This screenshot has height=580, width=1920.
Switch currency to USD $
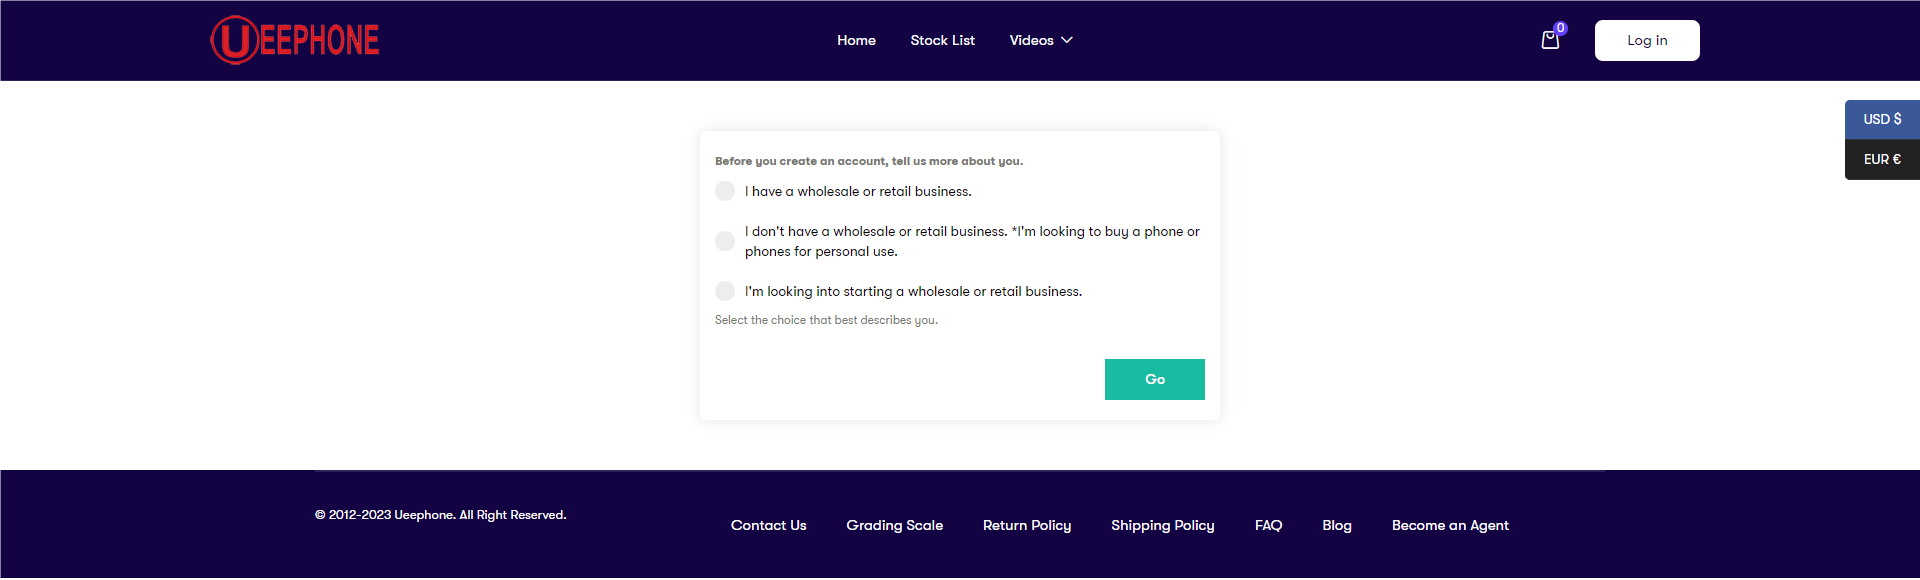coord(1882,119)
